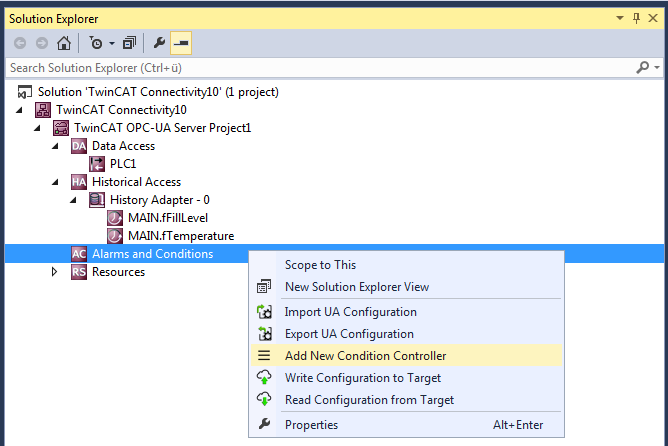Screen dimensions: 668x446
Task: Choose Add New Condition Controller
Action: point(406,355)
